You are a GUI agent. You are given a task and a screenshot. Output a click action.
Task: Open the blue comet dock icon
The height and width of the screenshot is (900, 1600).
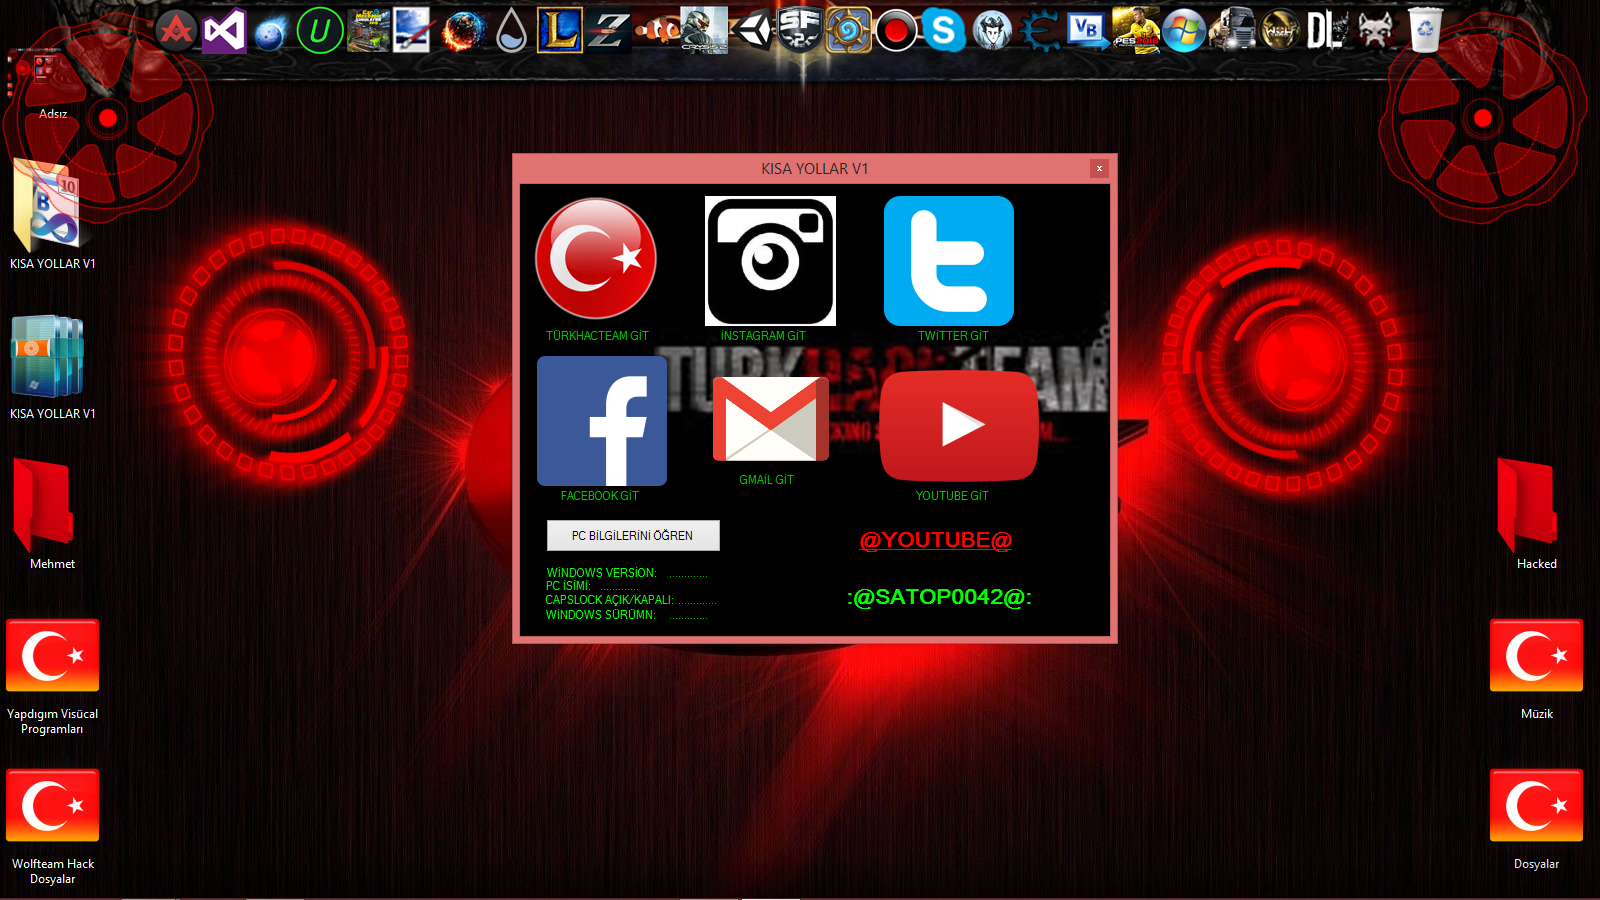(271, 32)
